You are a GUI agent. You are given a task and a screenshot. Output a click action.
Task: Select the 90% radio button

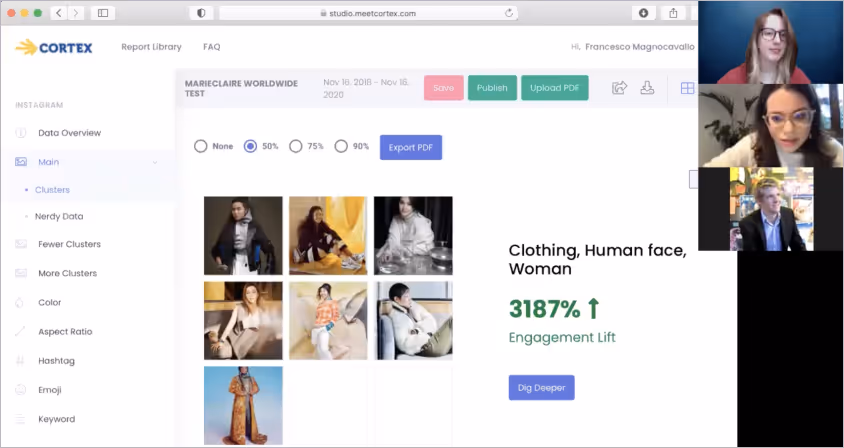(341, 146)
